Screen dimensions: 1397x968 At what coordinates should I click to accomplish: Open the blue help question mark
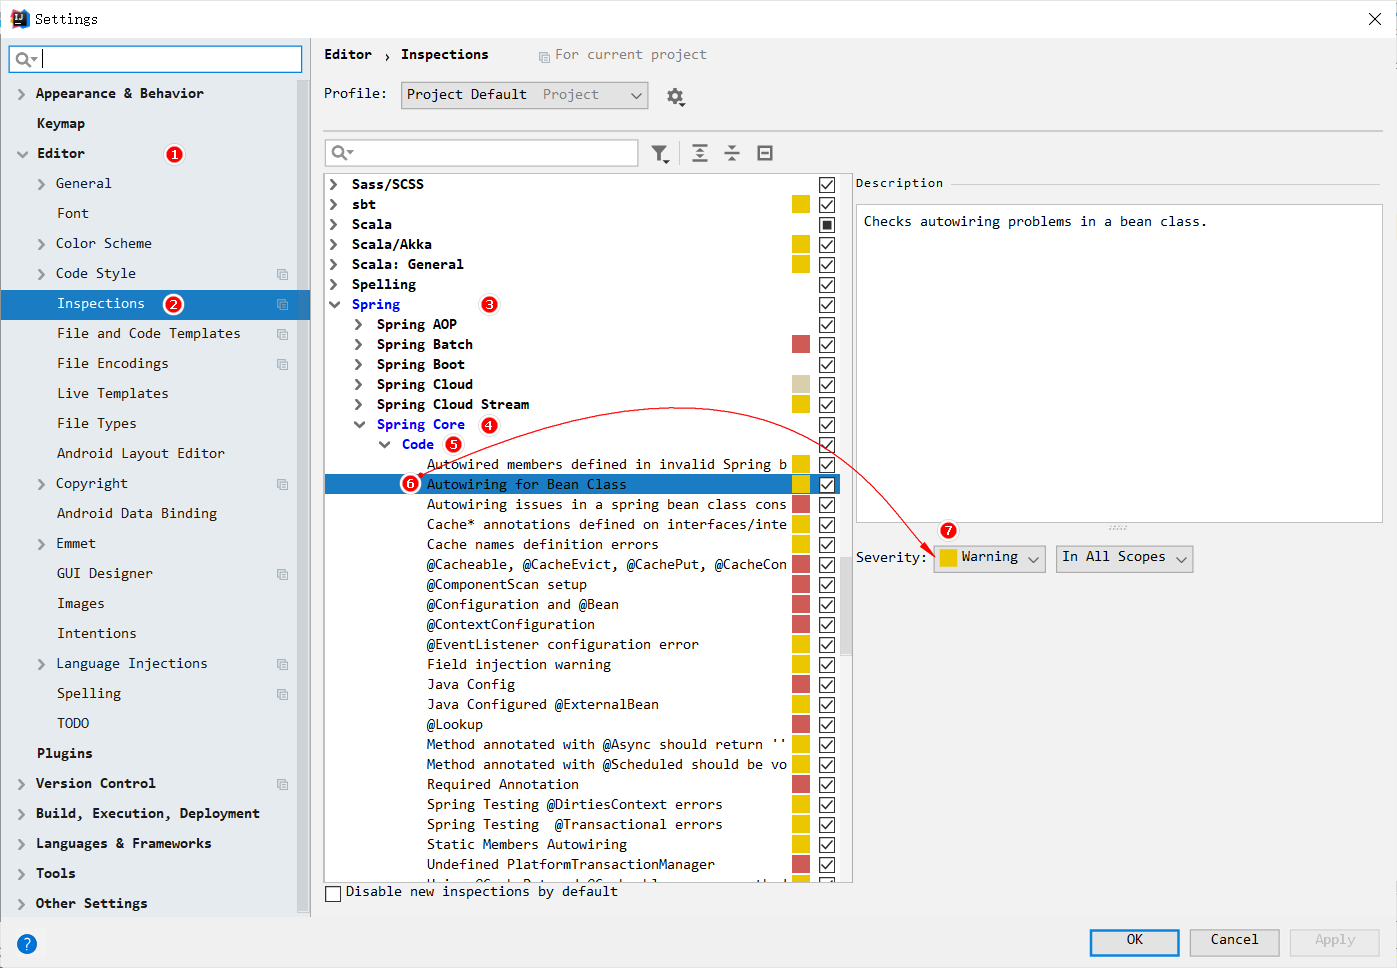pyautogui.click(x=27, y=943)
